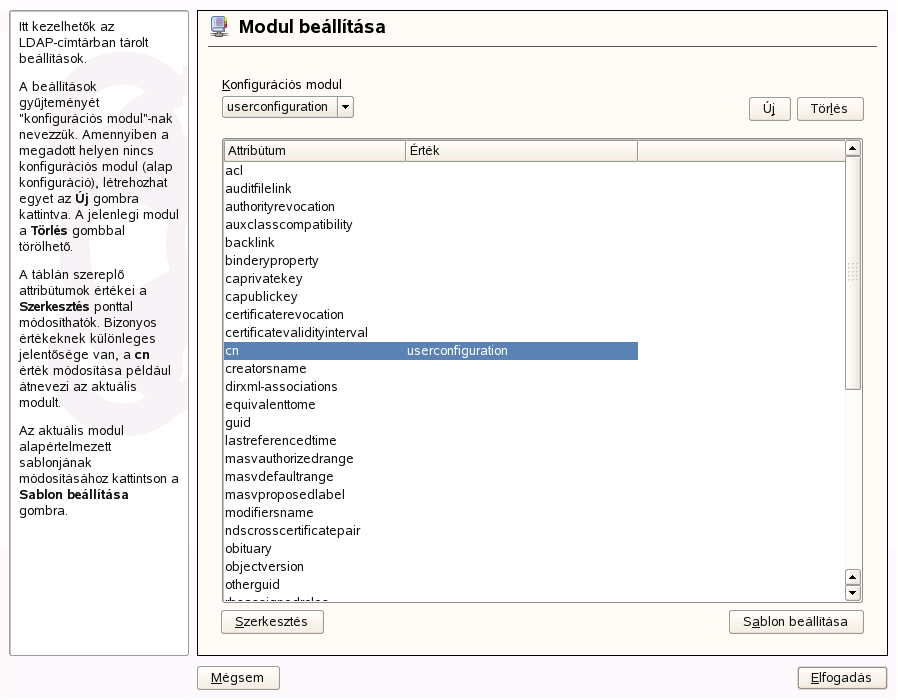898x700 pixels.
Task: Create a new module with Új
Action: point(767,108)
